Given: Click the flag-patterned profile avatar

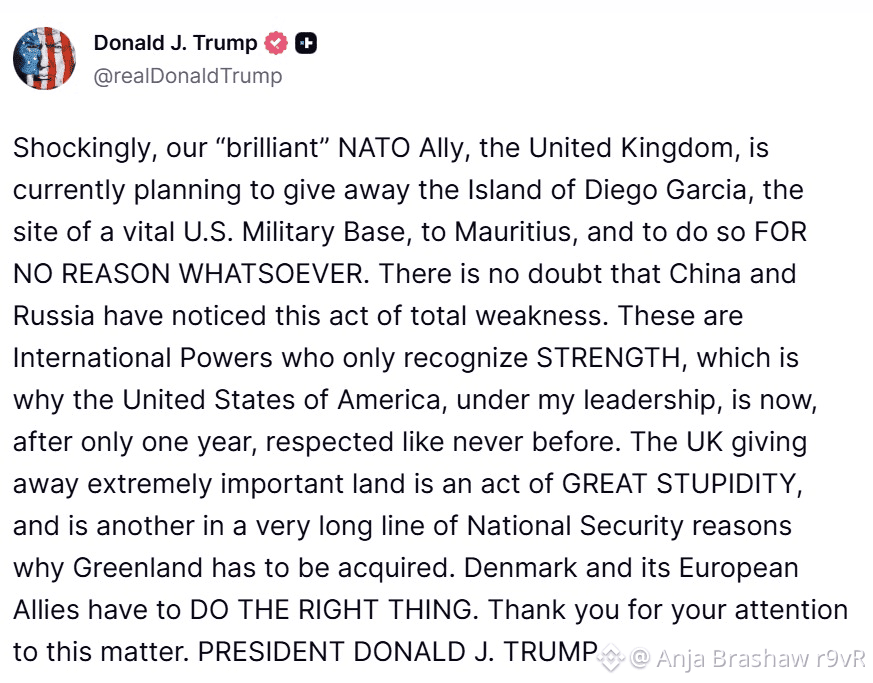Looking at the screenshot, I should click(45, 59).
